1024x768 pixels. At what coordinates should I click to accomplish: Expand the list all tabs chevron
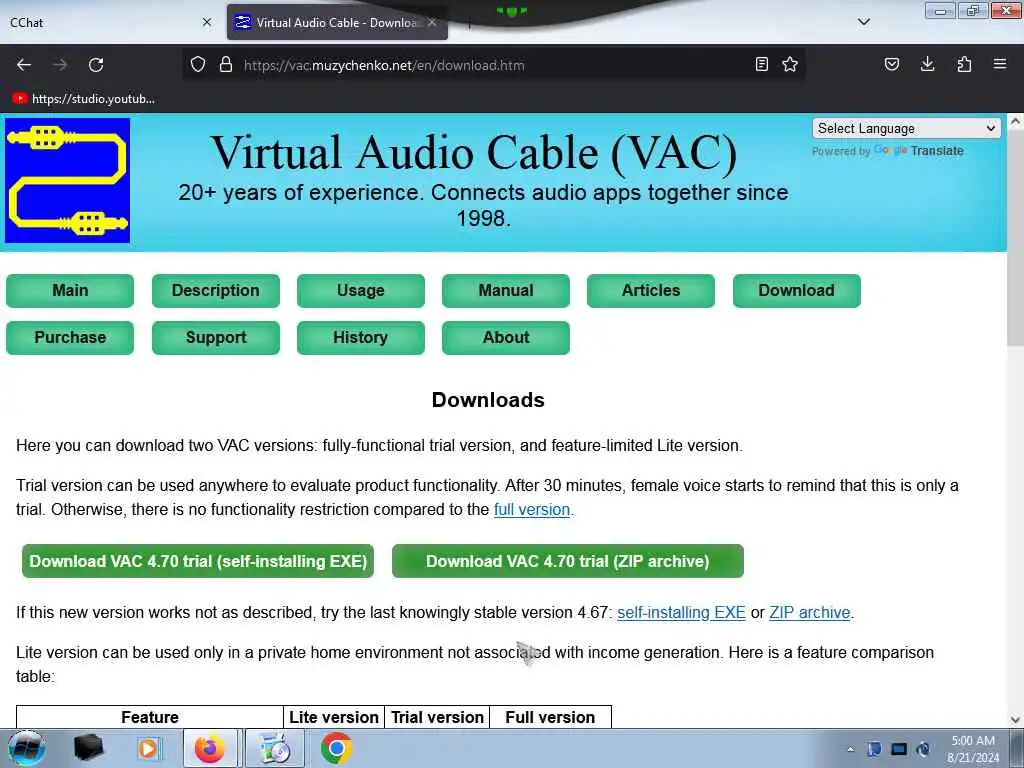click(864, 22)
